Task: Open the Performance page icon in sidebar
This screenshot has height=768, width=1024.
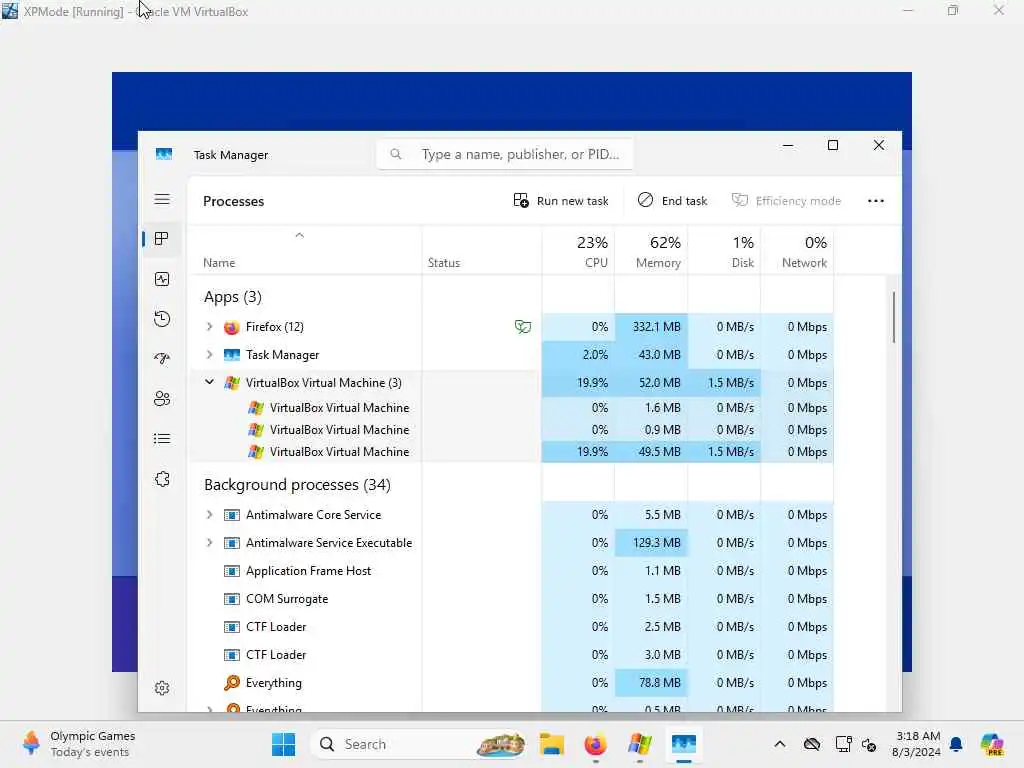Action: coord(162,280)
